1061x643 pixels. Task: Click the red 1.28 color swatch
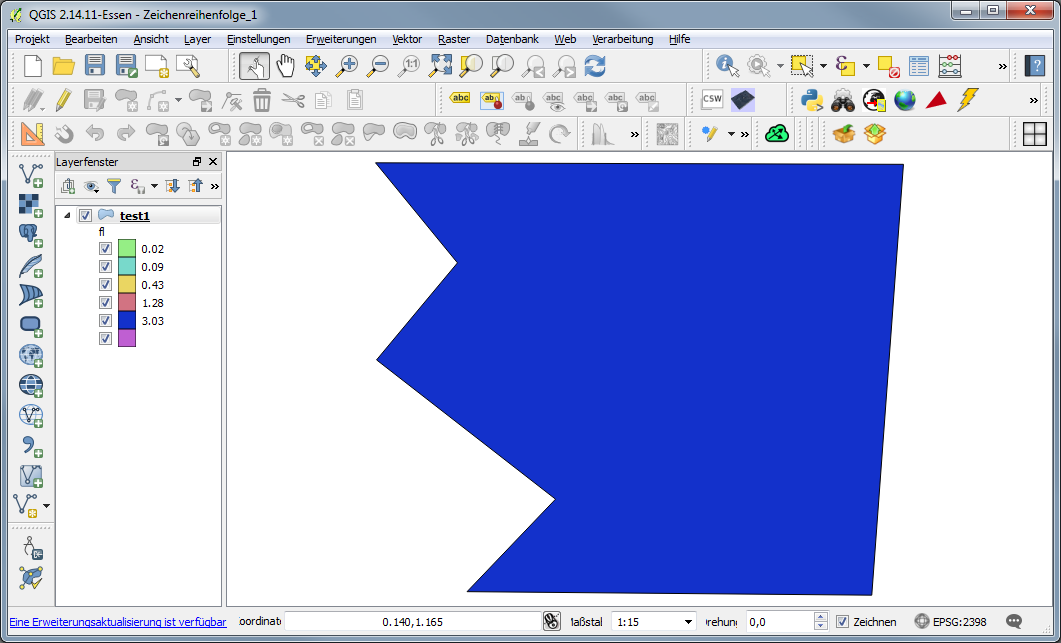127,303
